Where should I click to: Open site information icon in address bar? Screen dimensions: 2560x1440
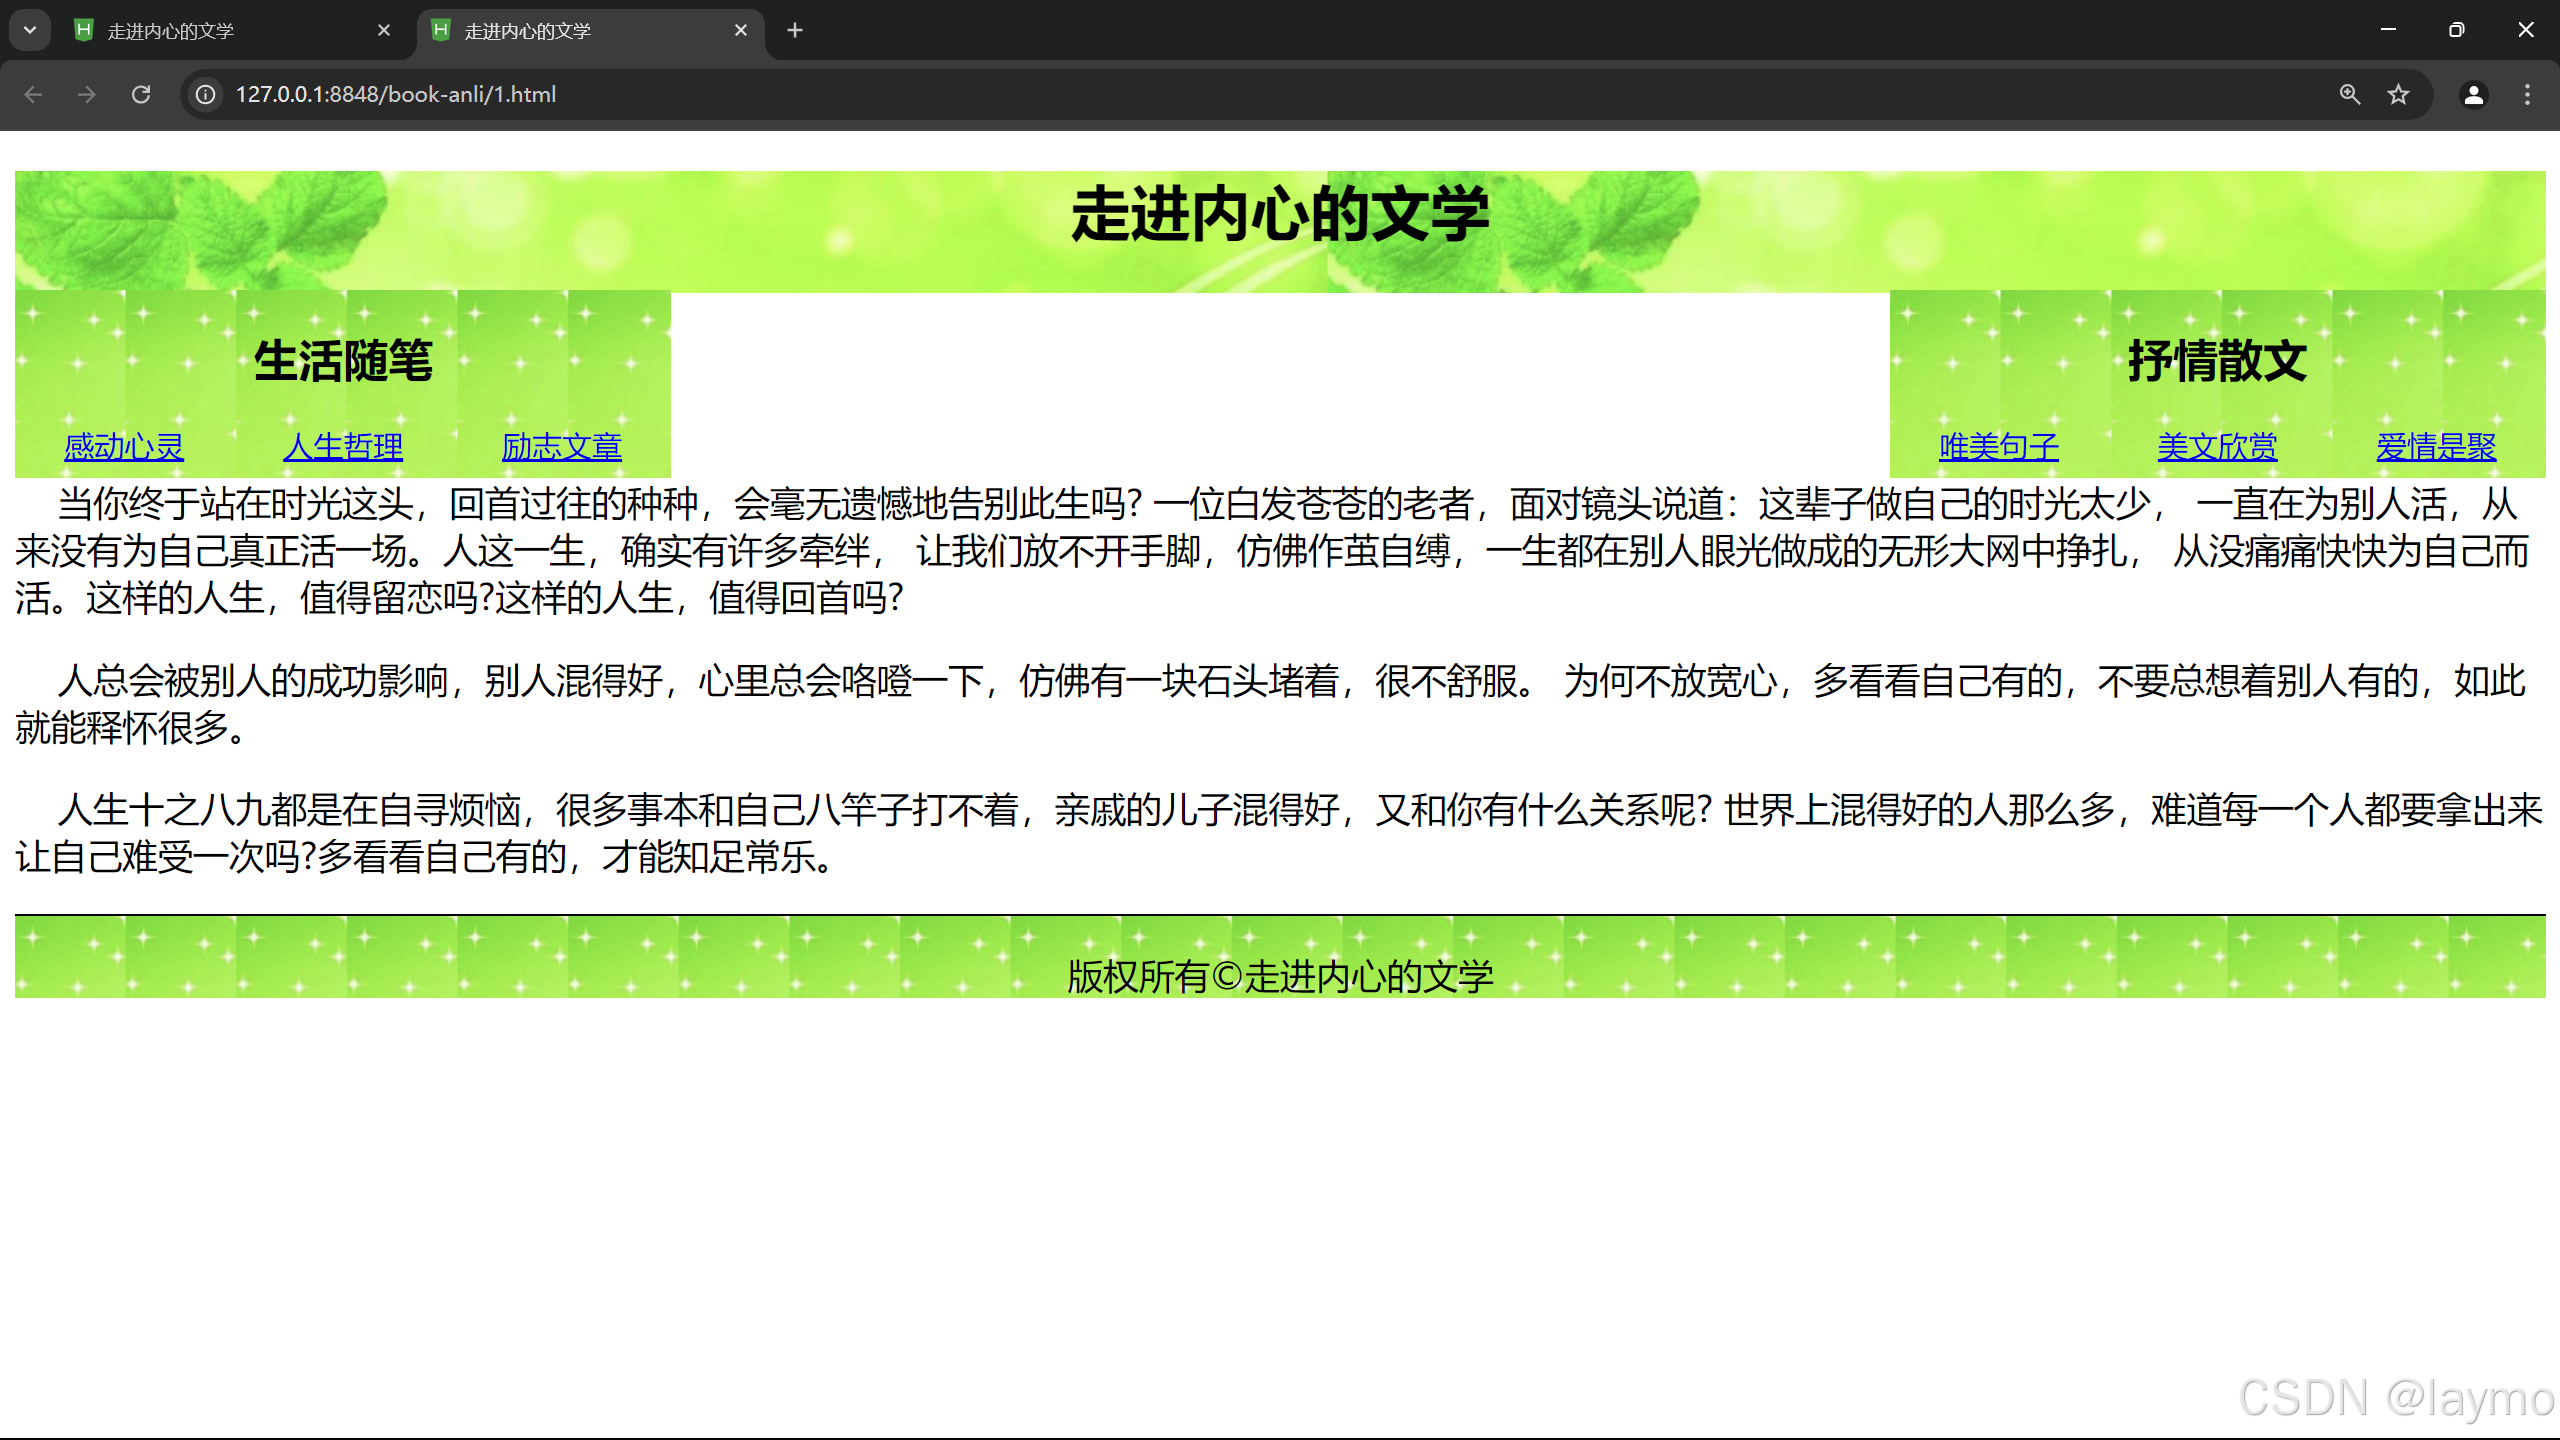205,94
